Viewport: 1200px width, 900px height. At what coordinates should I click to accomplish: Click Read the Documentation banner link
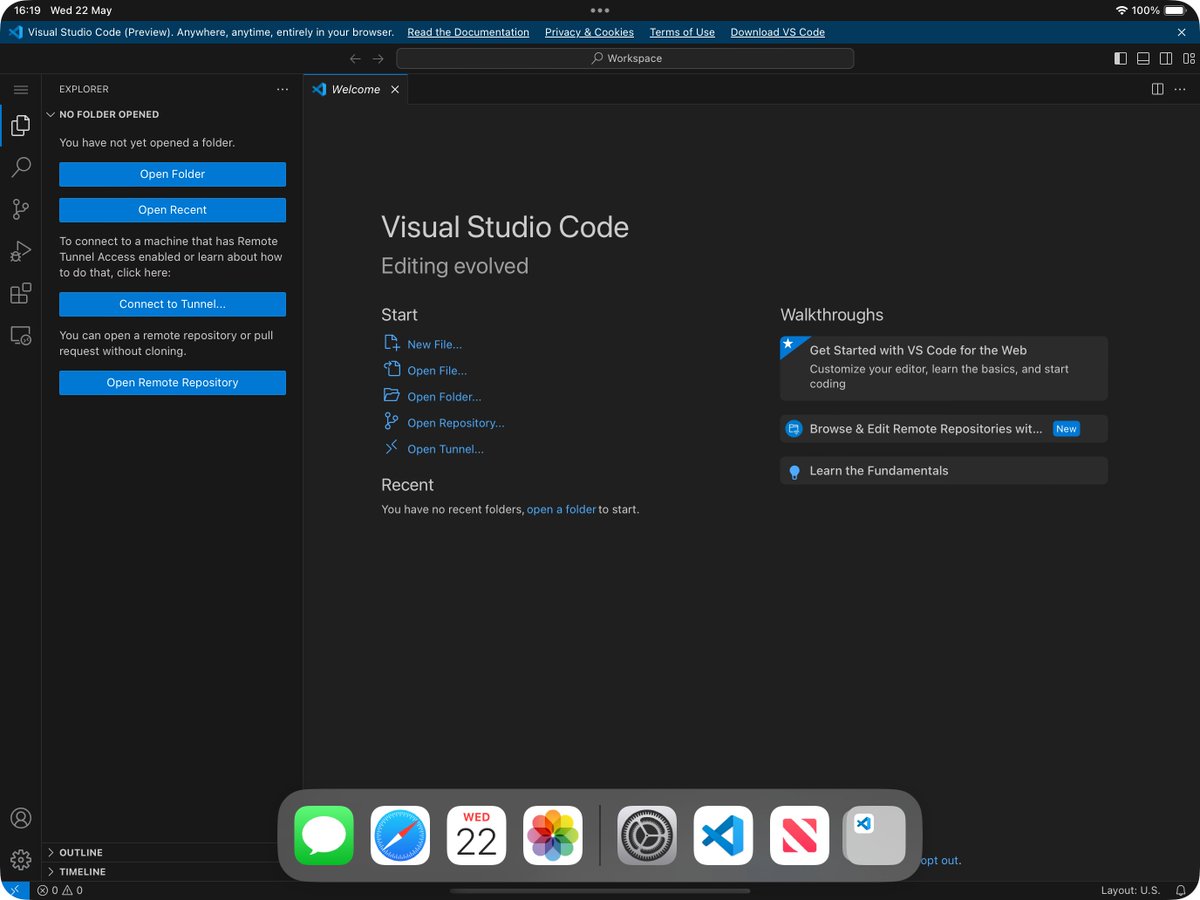point(468,32)
